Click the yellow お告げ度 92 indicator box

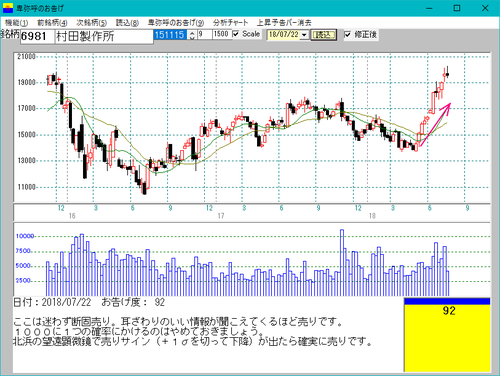pos(447,338)
